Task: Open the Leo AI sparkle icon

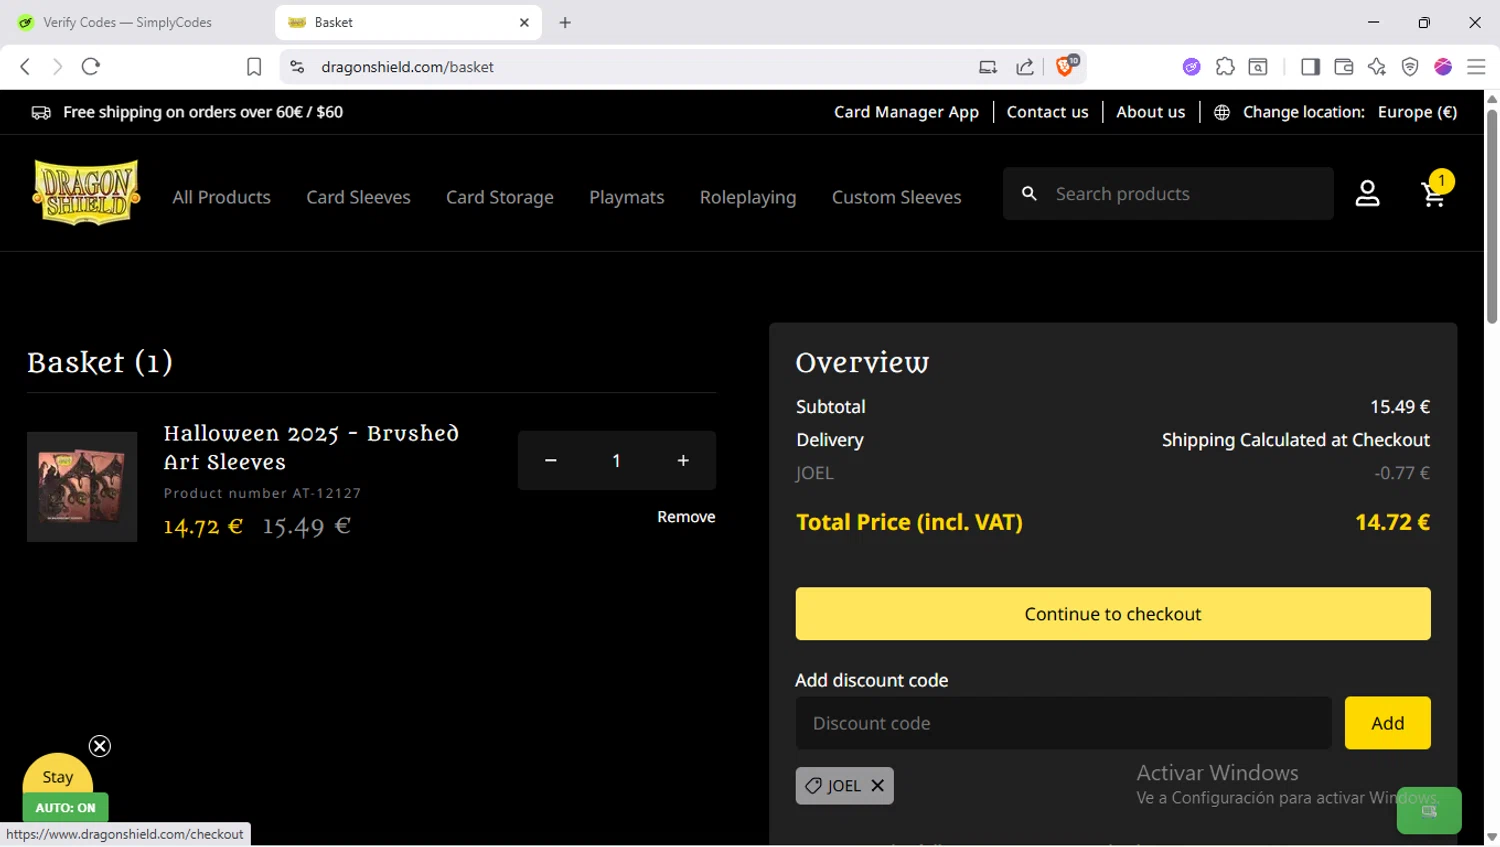Action: (x=1377, y=67)
